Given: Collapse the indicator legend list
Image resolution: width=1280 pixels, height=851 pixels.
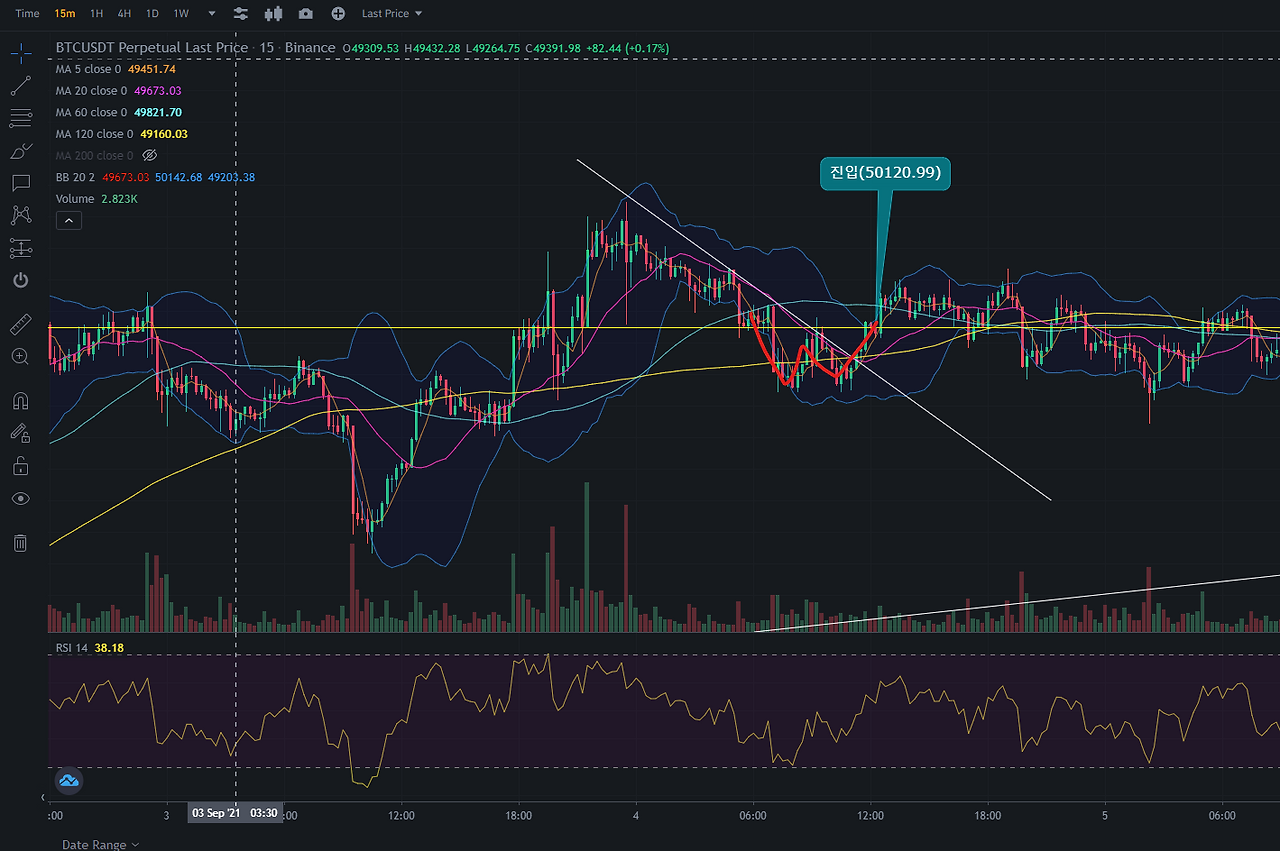Looking at the screenshot, I should pos(69,221).
